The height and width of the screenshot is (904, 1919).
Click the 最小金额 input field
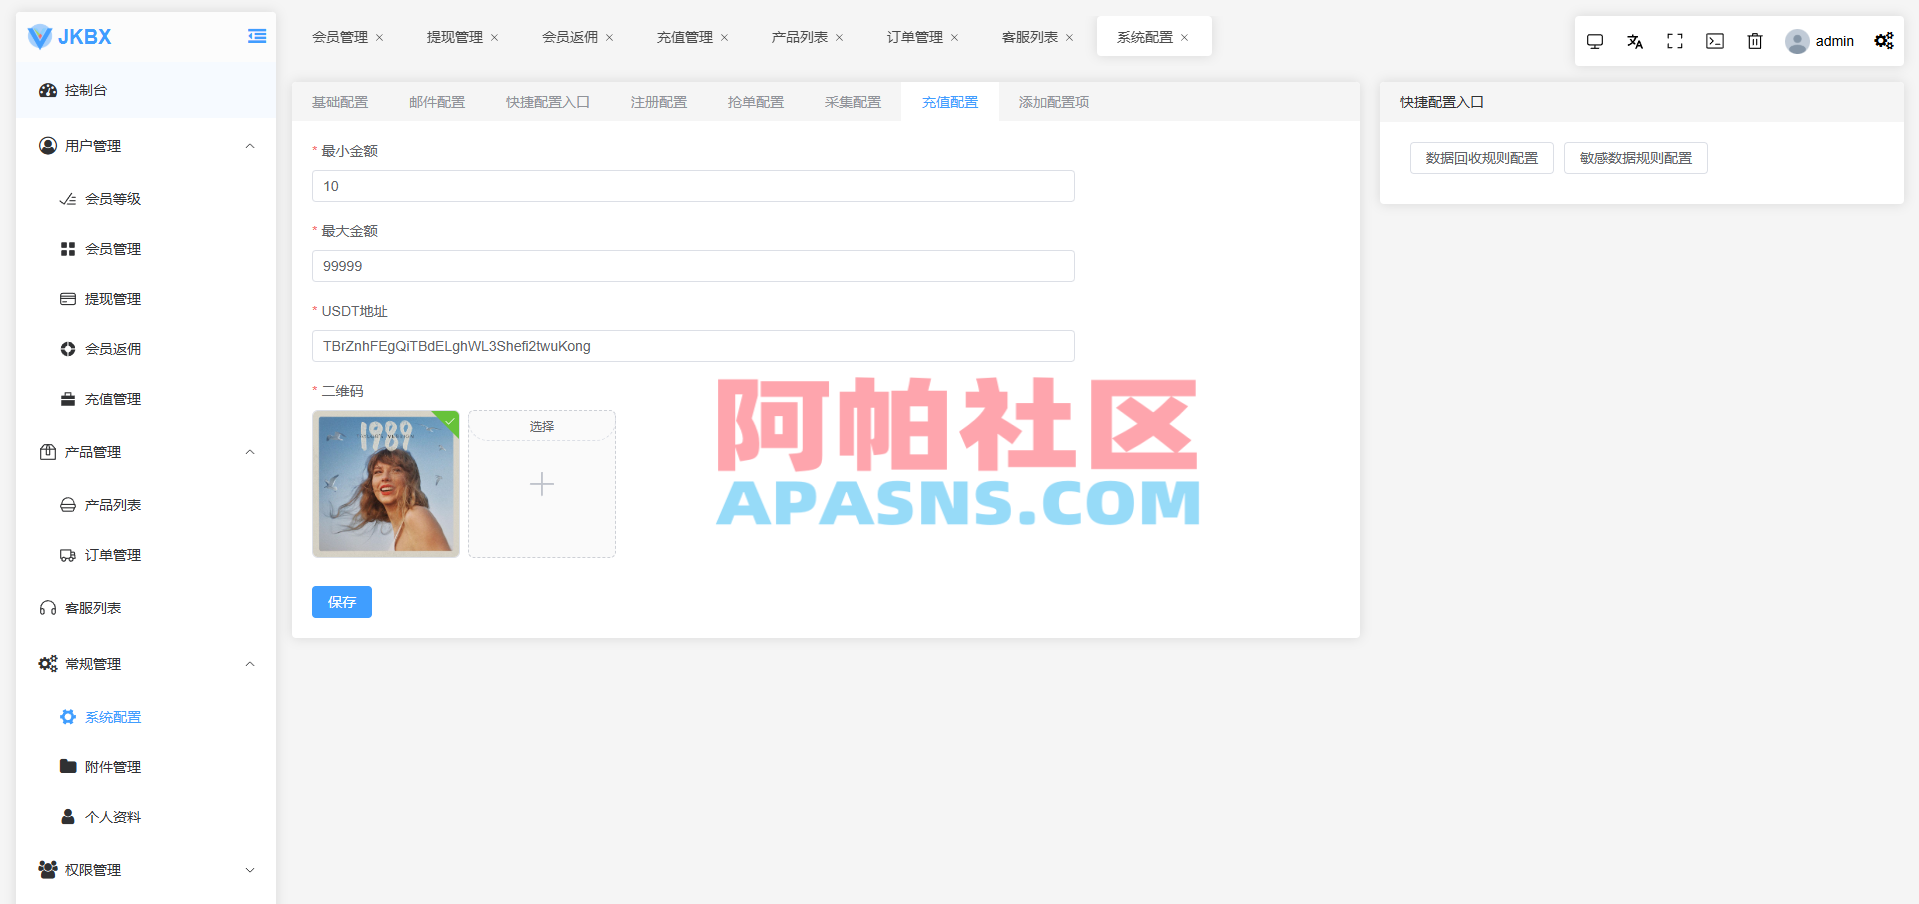[x=693, y=186]
